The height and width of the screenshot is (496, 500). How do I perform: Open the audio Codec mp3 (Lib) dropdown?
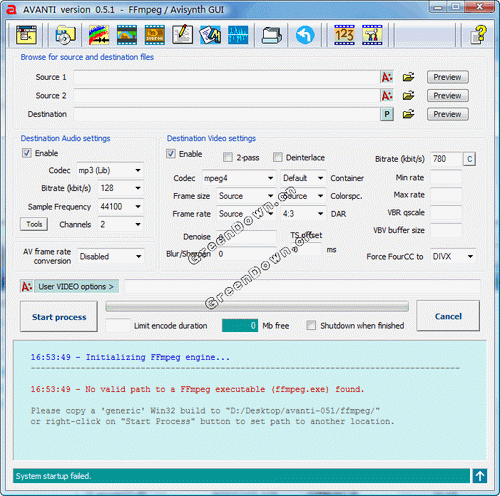point(110,170)
